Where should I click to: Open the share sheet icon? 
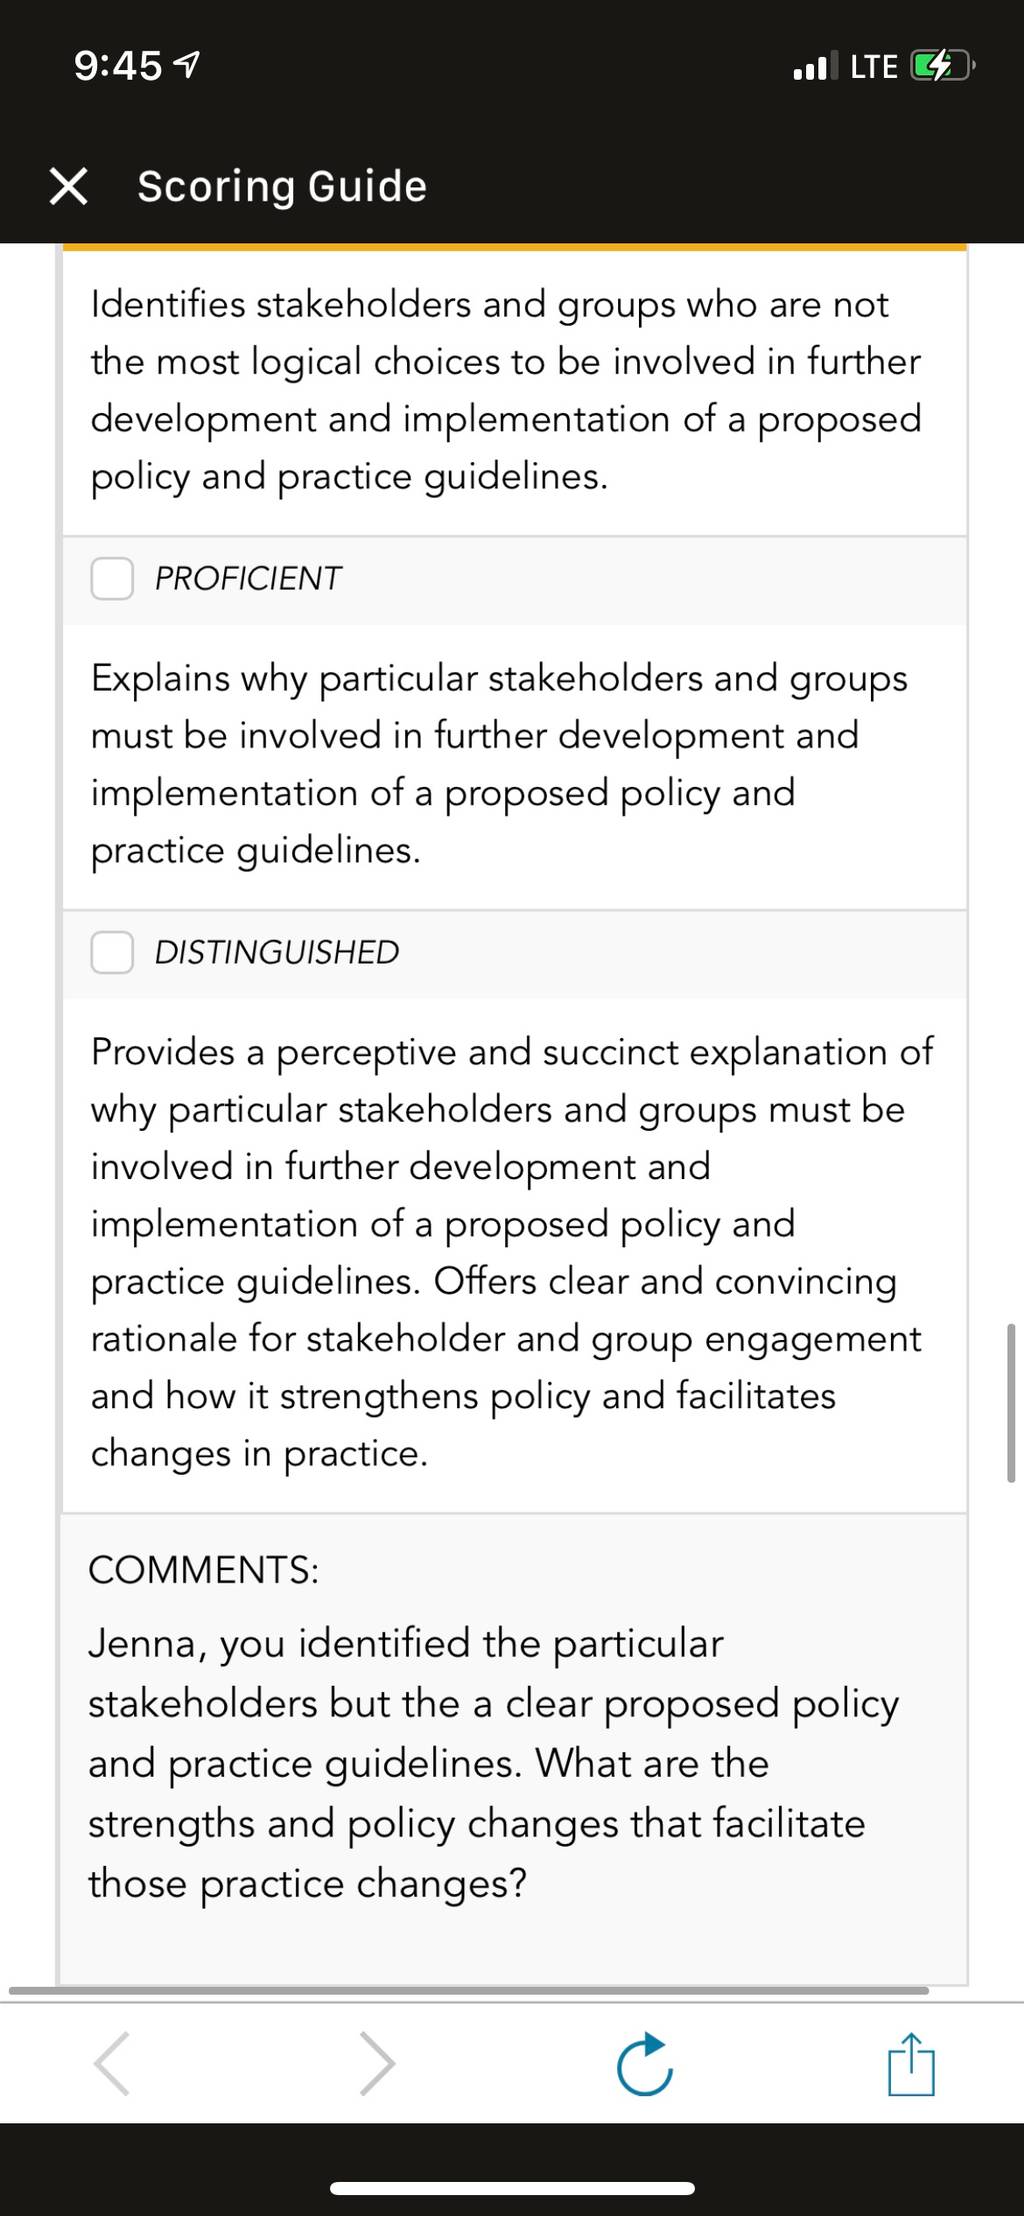coord(911,2063)
